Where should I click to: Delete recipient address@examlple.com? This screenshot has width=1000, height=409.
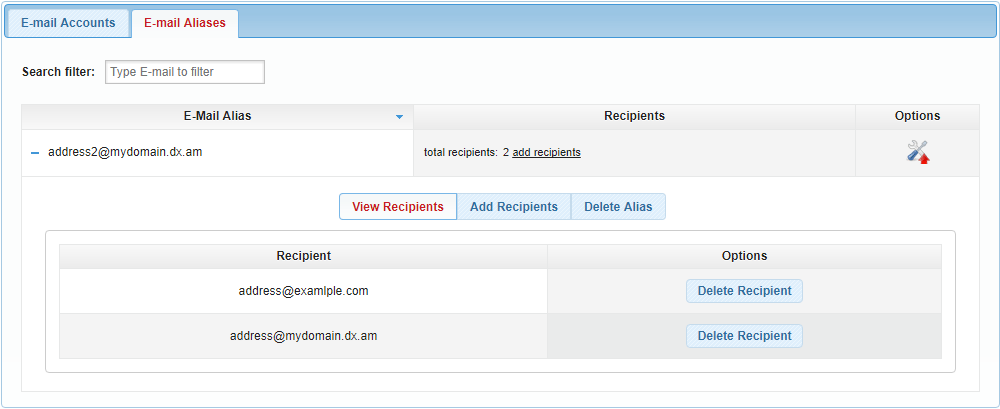point(744,291)
